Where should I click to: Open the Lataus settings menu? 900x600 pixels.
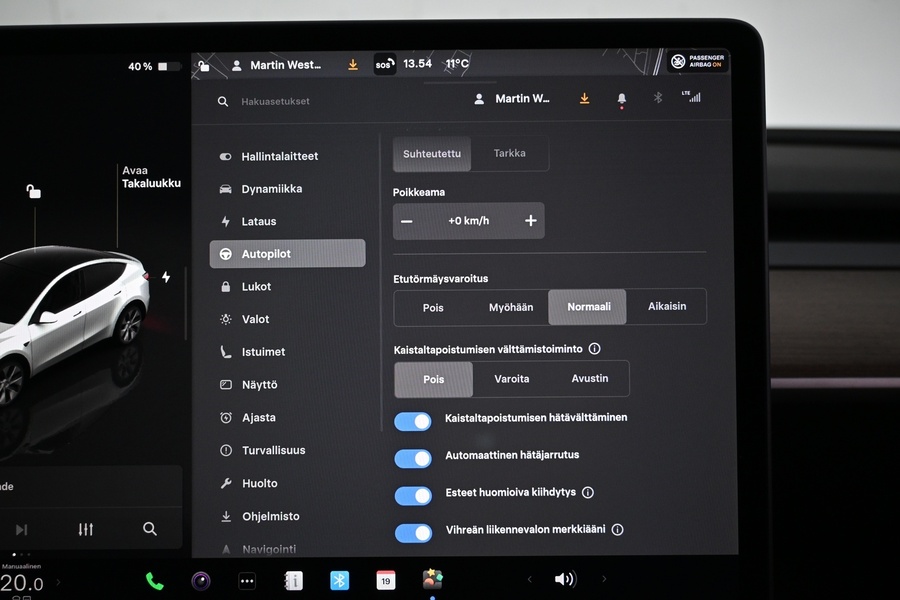tap(258, 221)
